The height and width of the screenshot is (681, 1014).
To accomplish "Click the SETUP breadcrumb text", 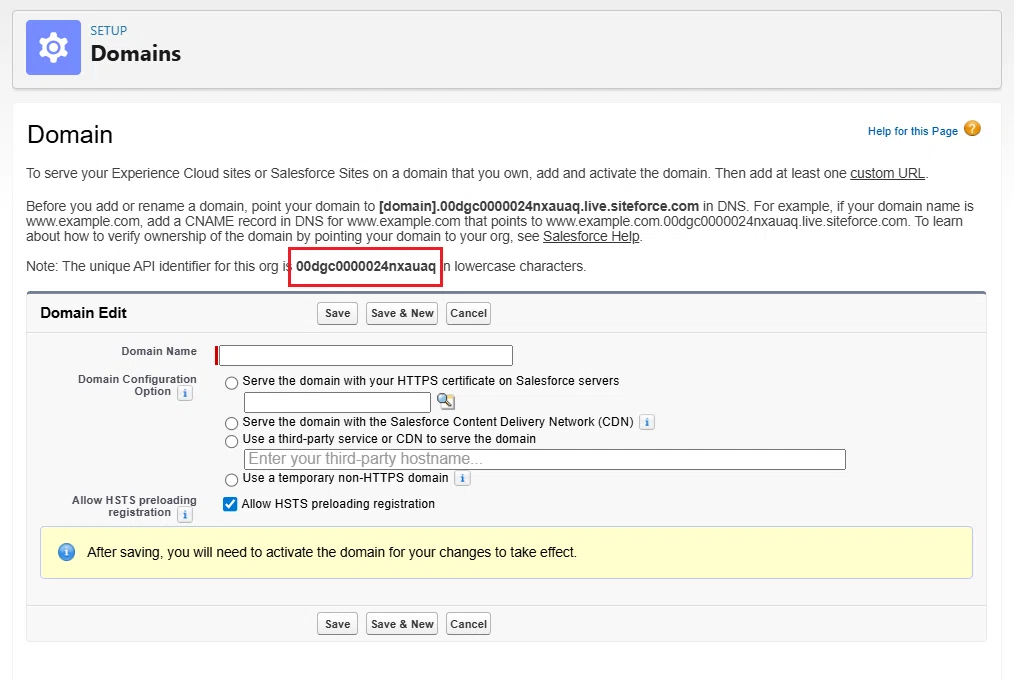I will pos(109,30).
